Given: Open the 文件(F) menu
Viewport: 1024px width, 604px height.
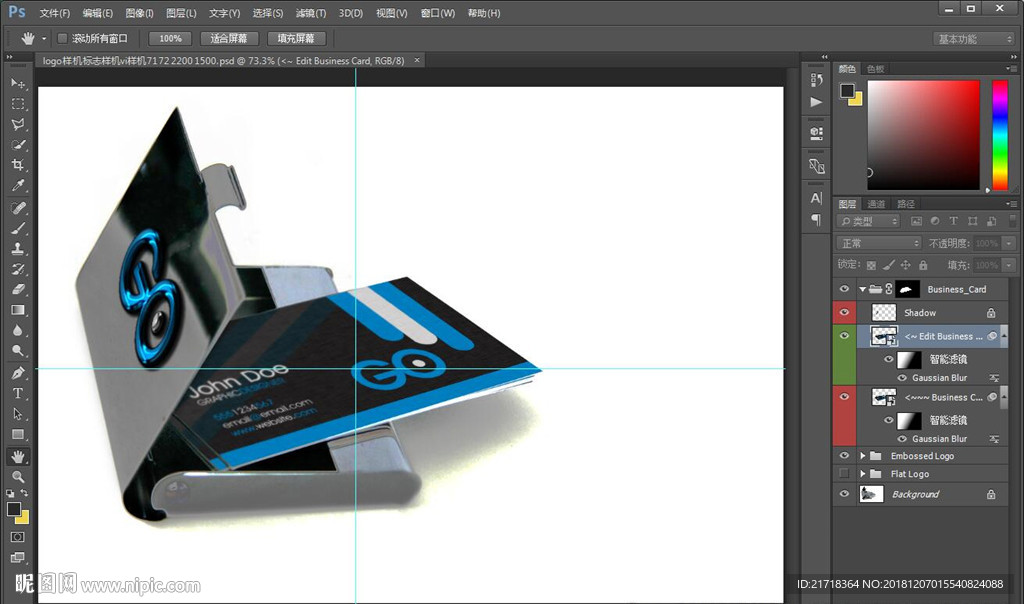Looking at the screenshot, I should pos(55,13).
